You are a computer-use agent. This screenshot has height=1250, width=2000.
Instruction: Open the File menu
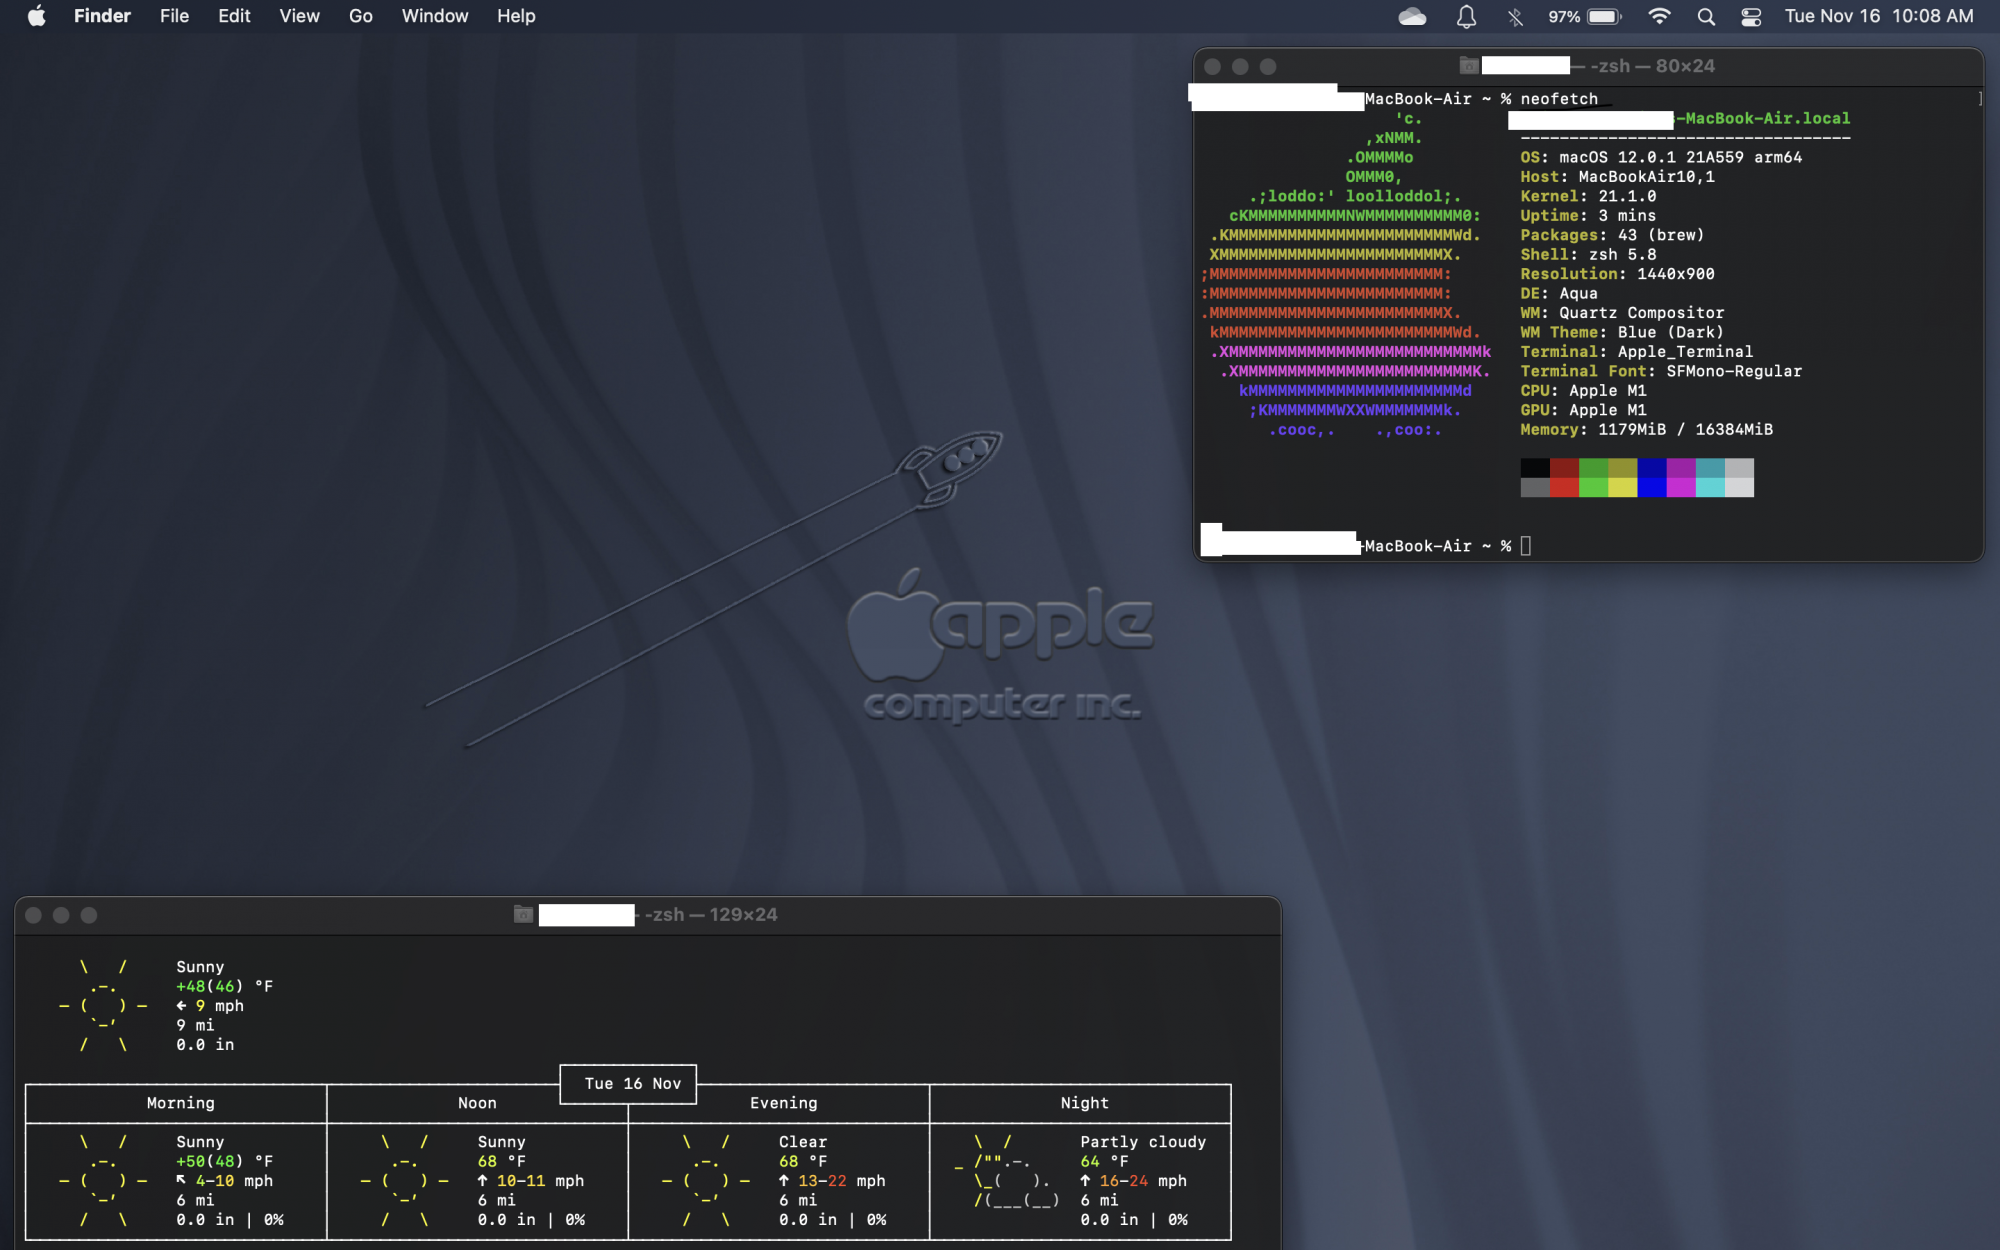174,16
